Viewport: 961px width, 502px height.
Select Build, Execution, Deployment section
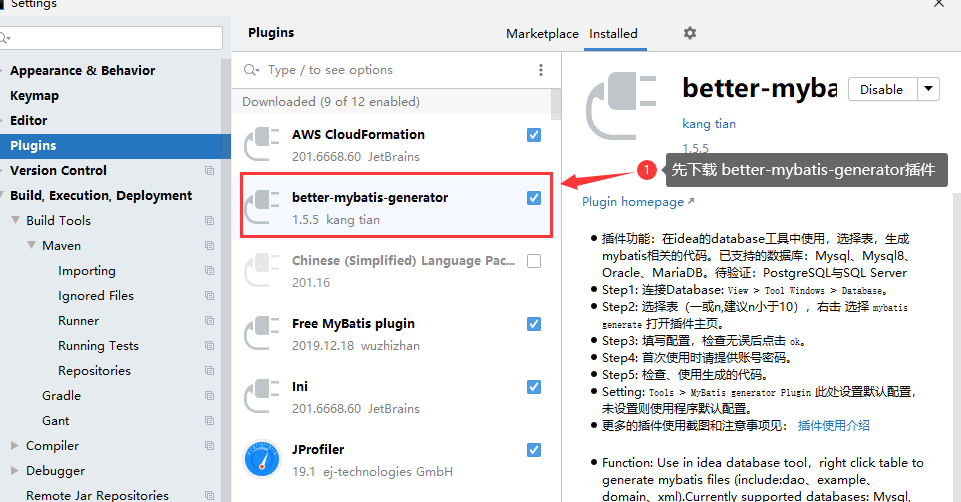(101, 196)
